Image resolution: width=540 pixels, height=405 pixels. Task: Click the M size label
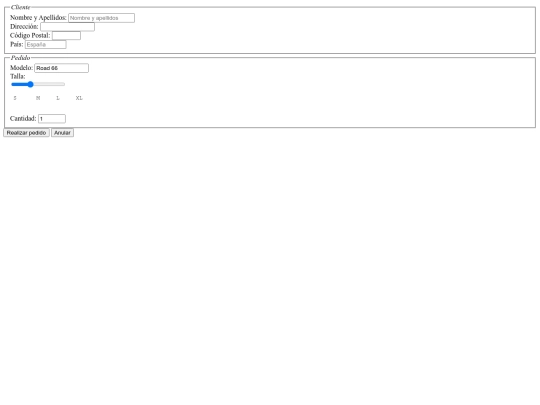tap(38, 98)
